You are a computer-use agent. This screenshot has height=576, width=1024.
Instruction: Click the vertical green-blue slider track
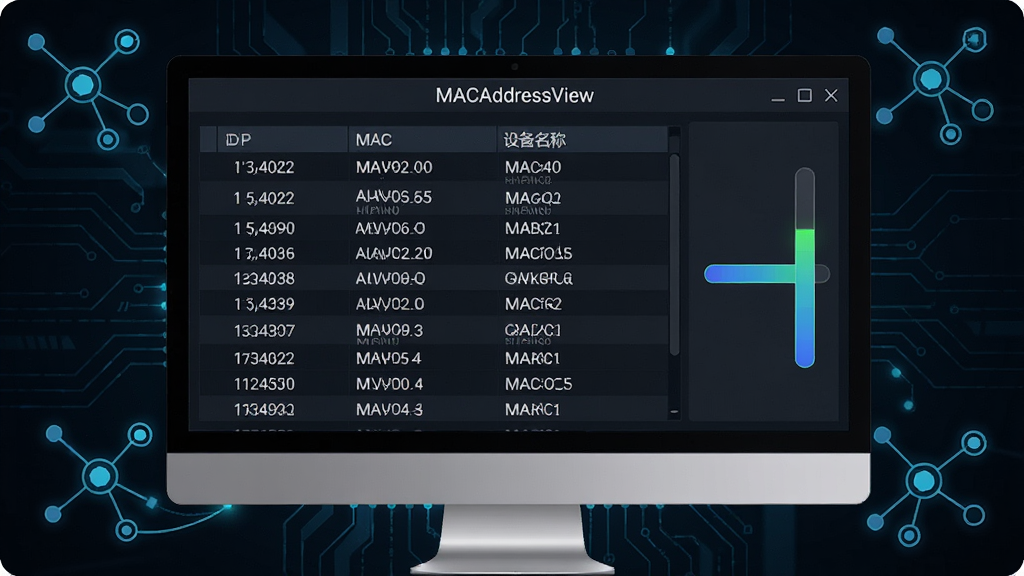pyautogui.click(x=805, y=268)
